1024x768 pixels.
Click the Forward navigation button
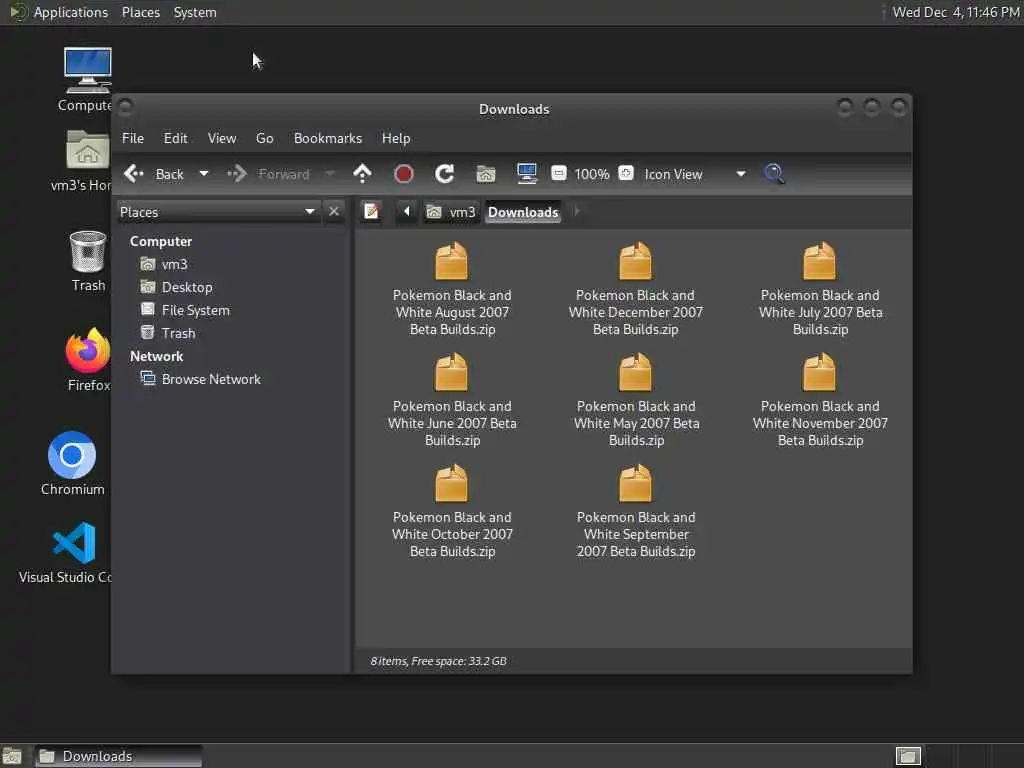point(268,174)
